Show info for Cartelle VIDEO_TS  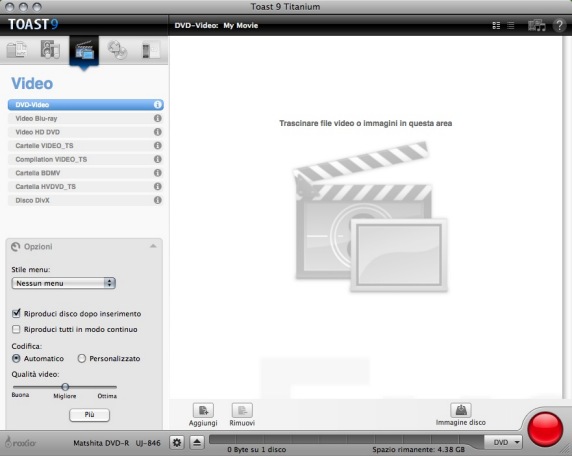click(158, 146)
